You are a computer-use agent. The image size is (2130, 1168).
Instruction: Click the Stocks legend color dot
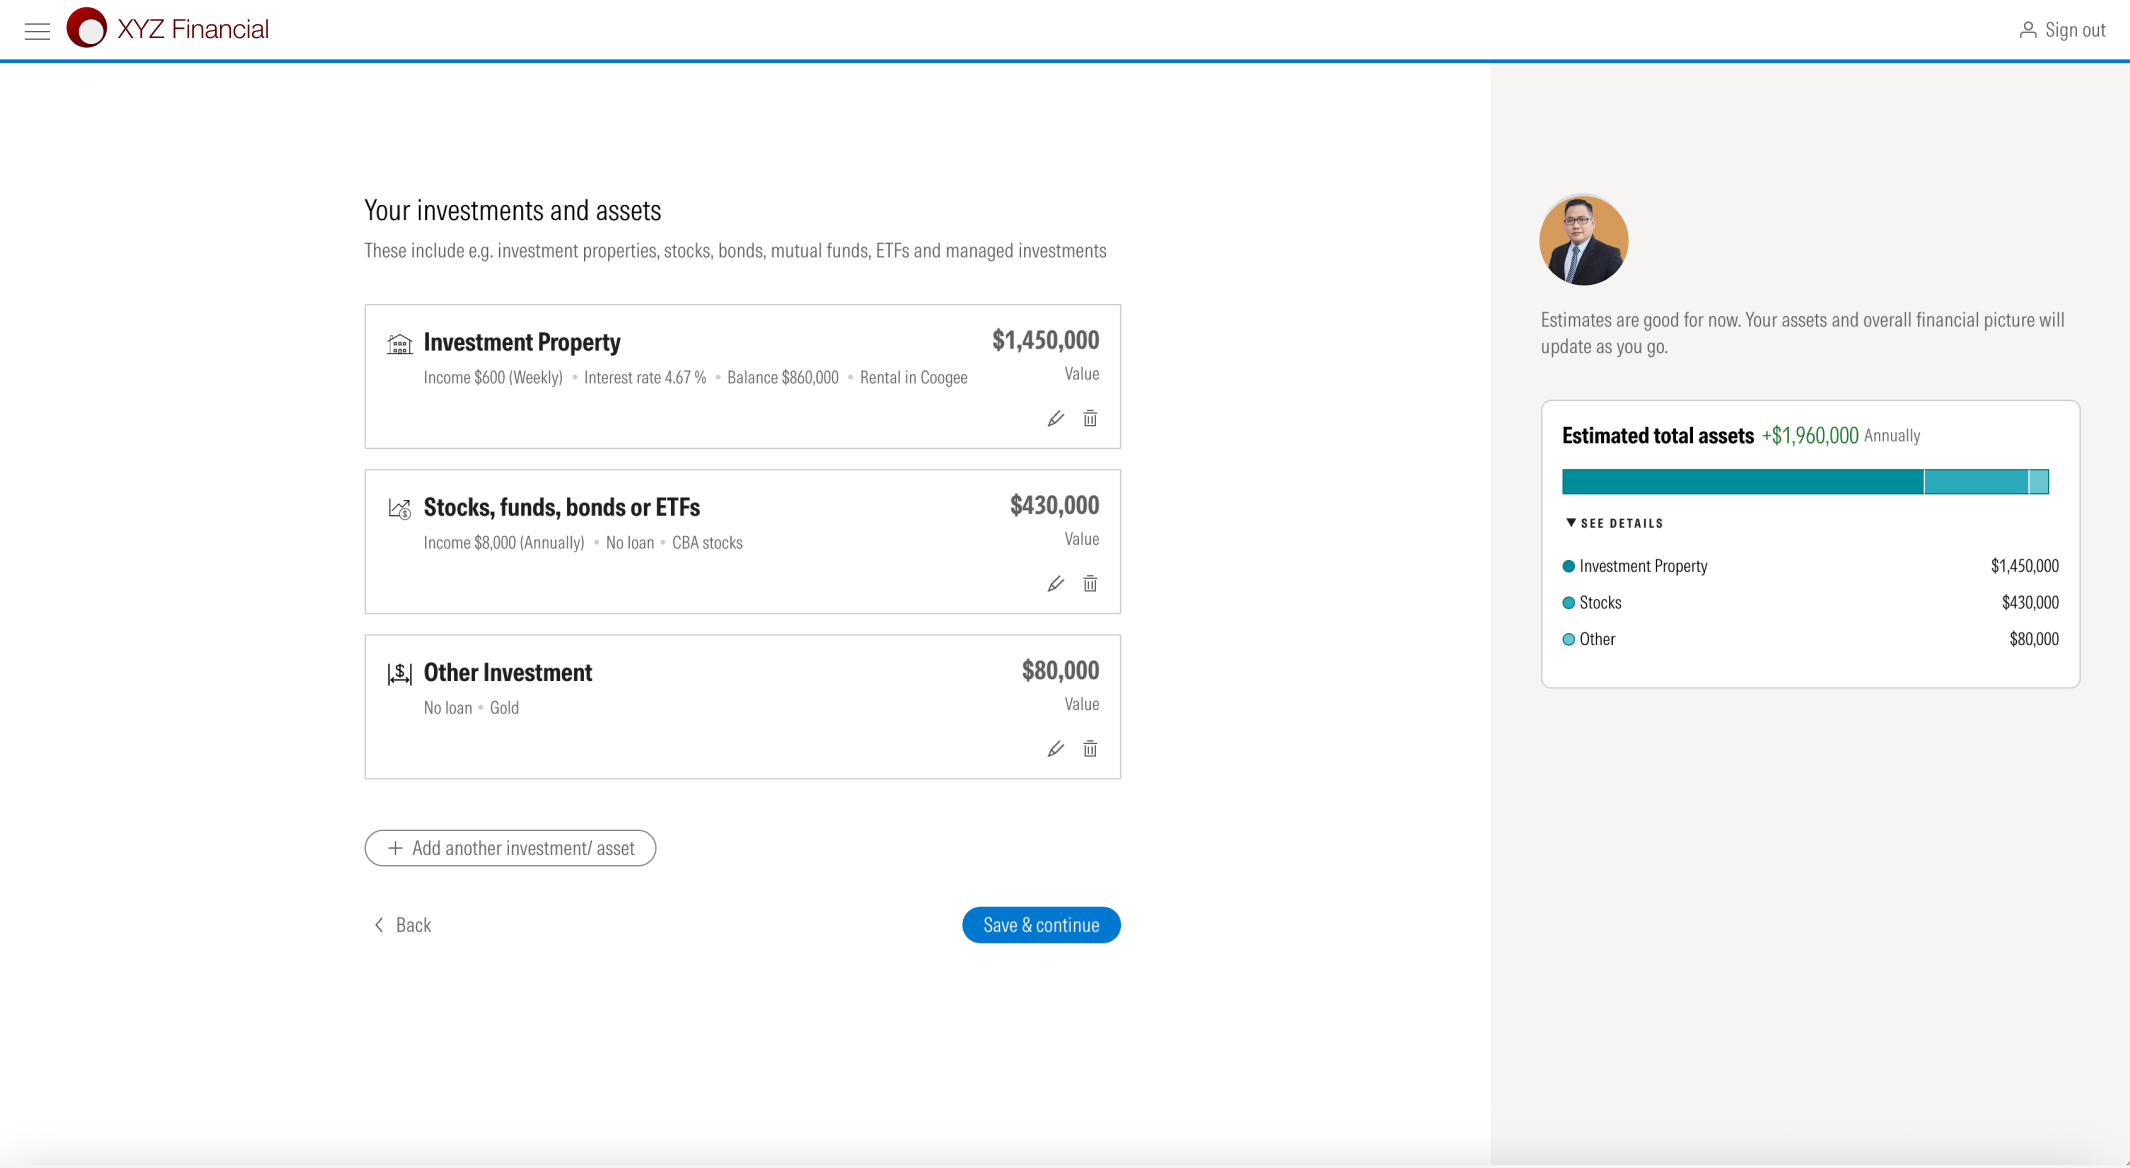pos(1568,603)
